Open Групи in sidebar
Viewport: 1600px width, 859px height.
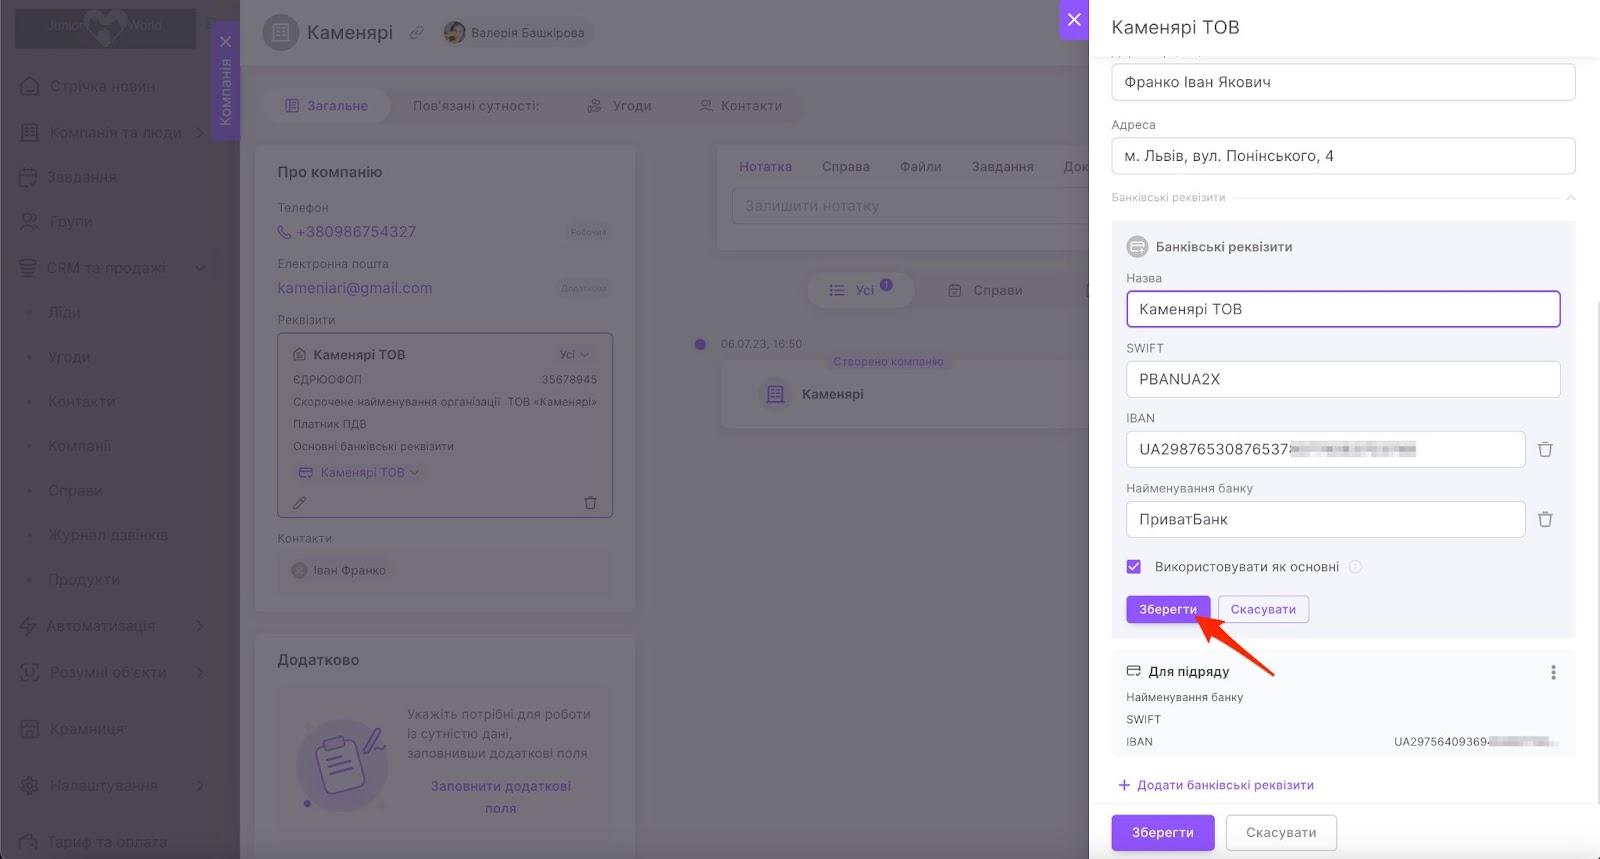click(x=70, y=221)
